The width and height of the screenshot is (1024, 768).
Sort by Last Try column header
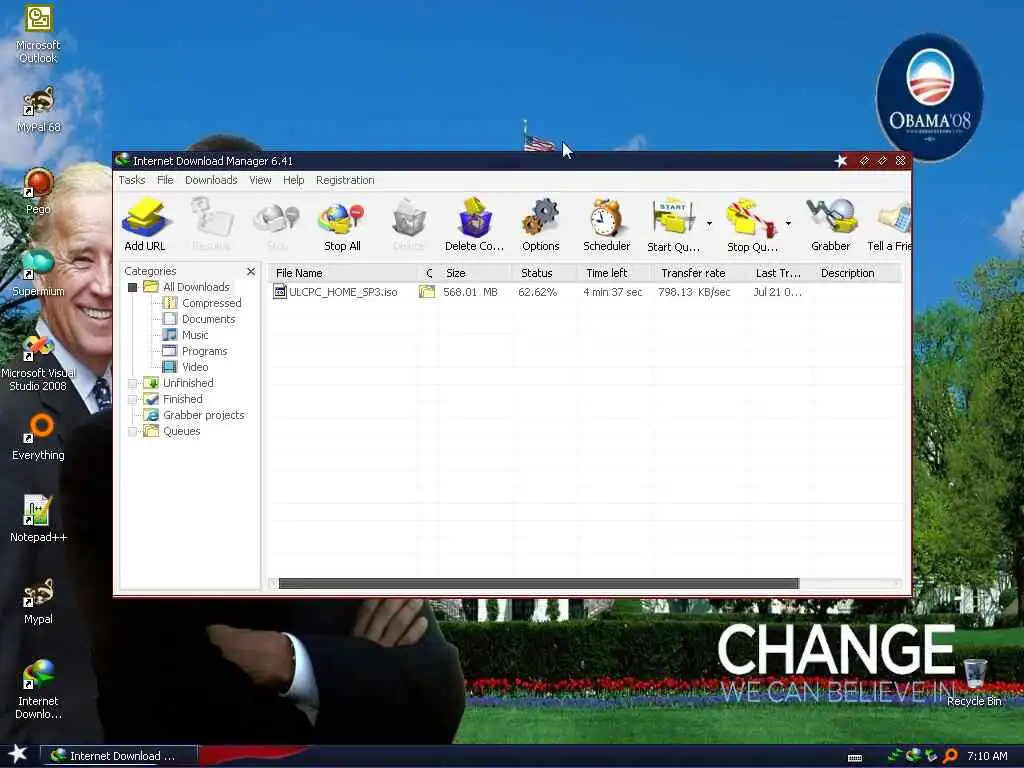pos(780,273)
